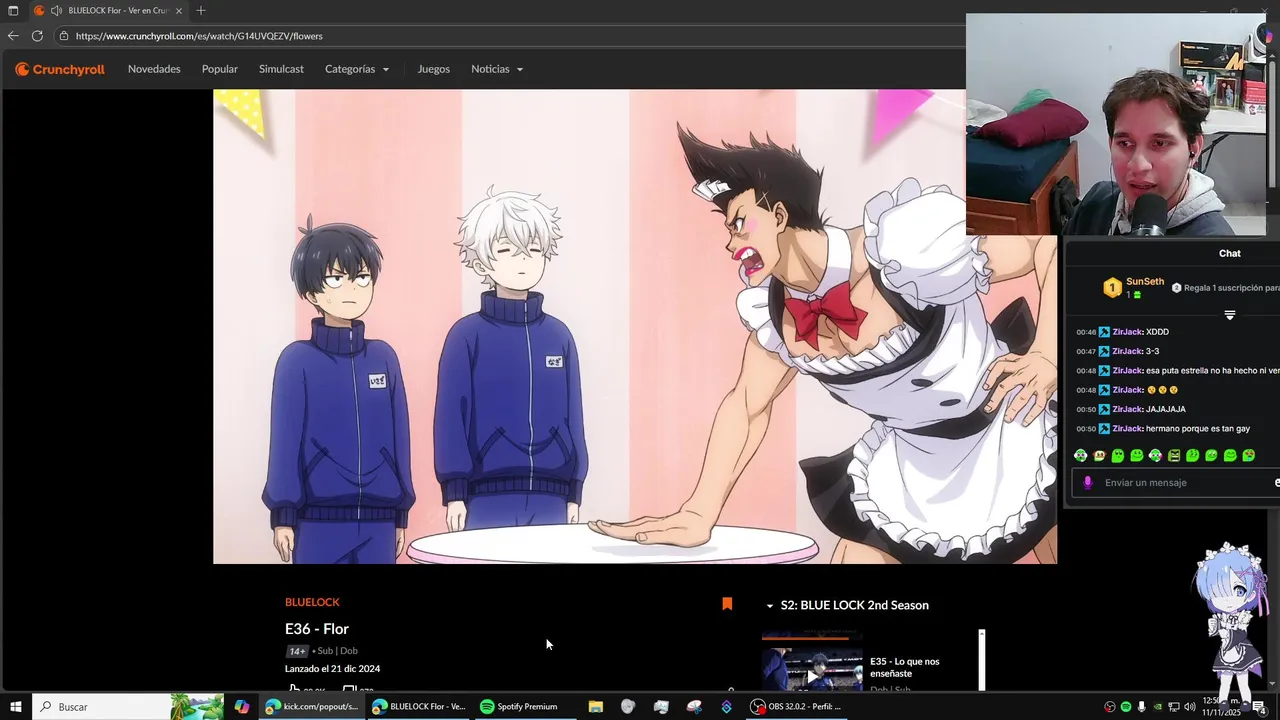Switch to the BLUELOCK Flor taskbar window
The width and height of the screenshot is (1280, 720).
pyautogui.click(x=418, y=707)
